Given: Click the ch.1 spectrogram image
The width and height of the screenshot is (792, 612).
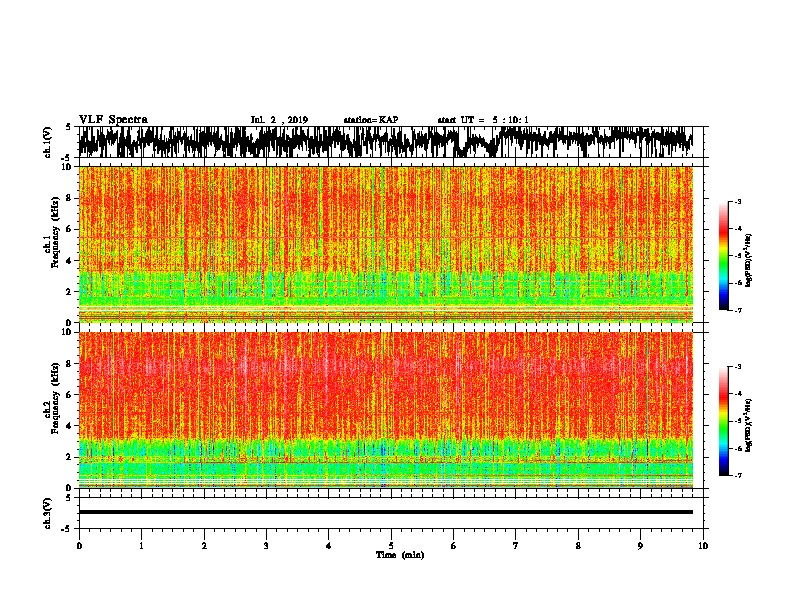Looking at the screenshot, I should coord(386,244).
